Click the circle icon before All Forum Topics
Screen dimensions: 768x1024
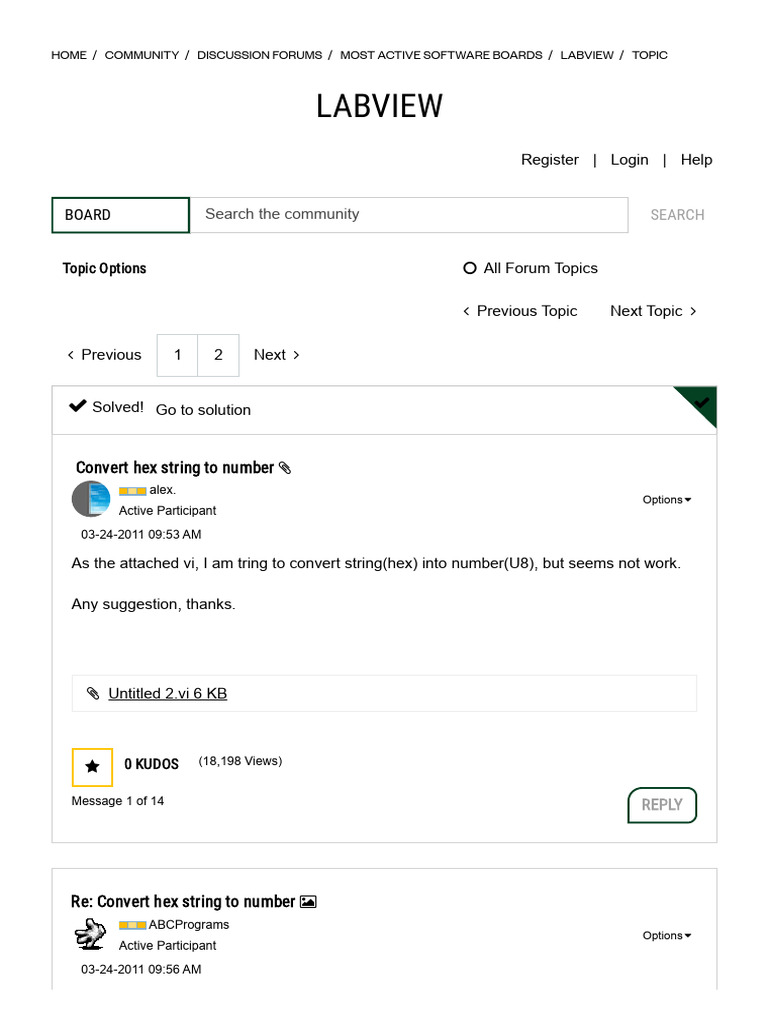point(470,268)
